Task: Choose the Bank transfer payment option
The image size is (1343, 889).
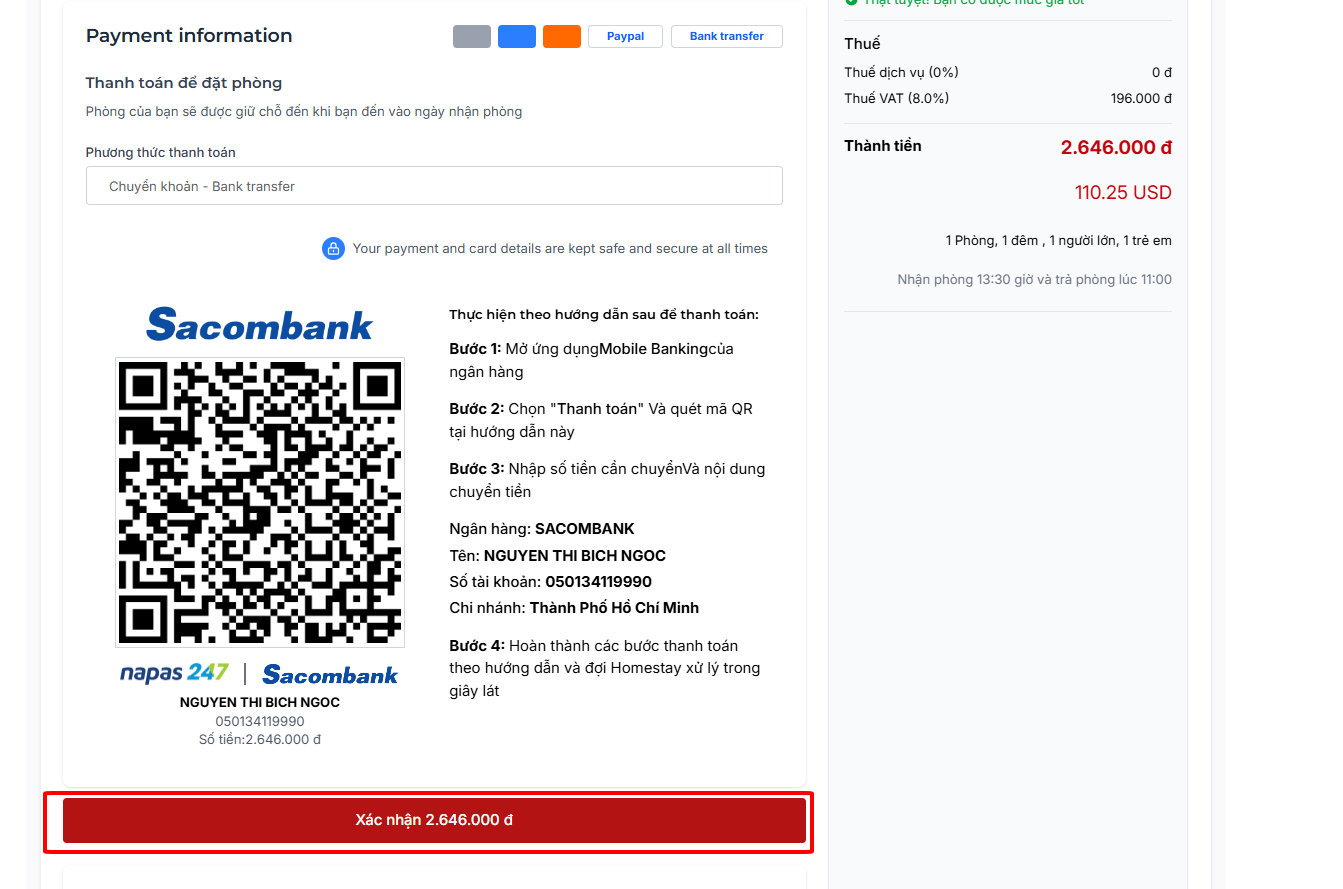Action: [x=727, y=37]
